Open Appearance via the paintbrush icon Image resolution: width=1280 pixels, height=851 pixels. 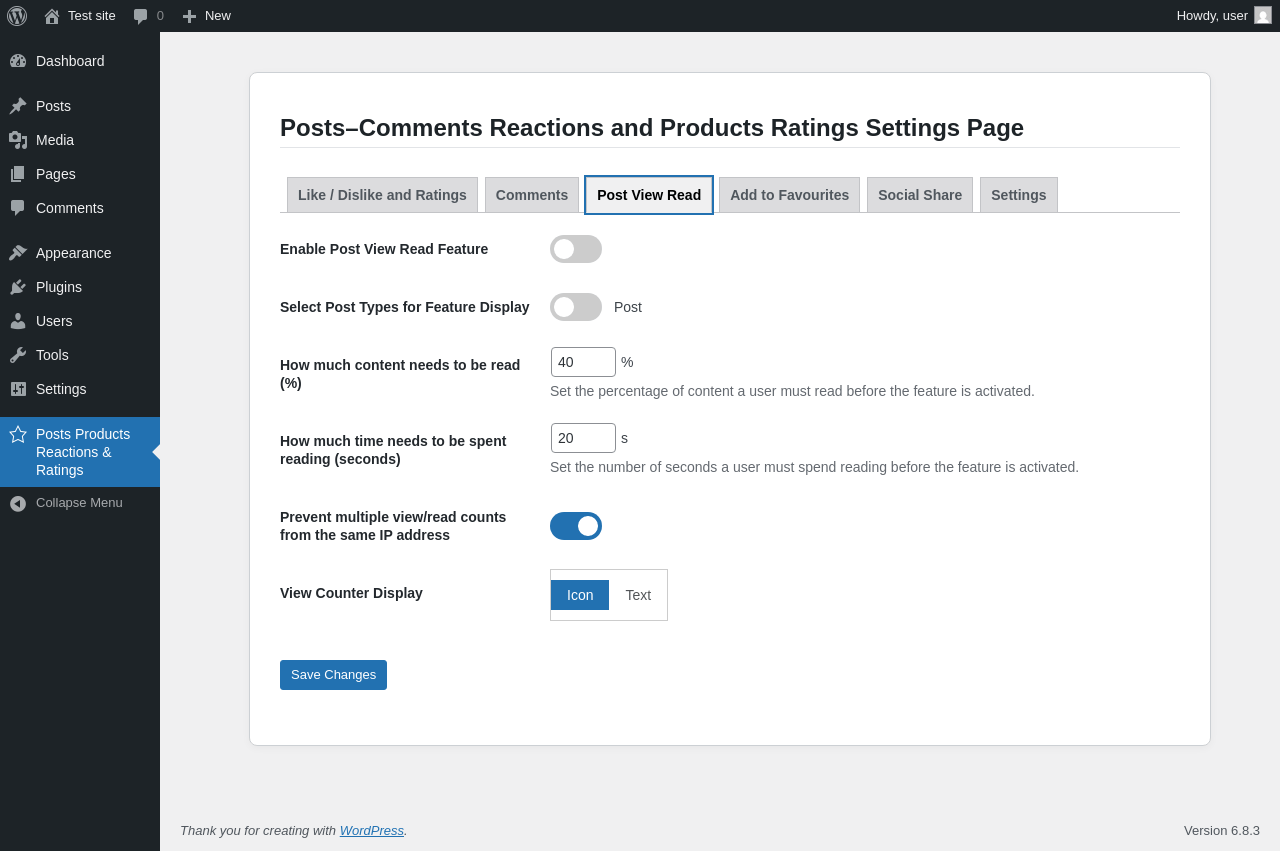pyautogui.click(x=18, y=253)
